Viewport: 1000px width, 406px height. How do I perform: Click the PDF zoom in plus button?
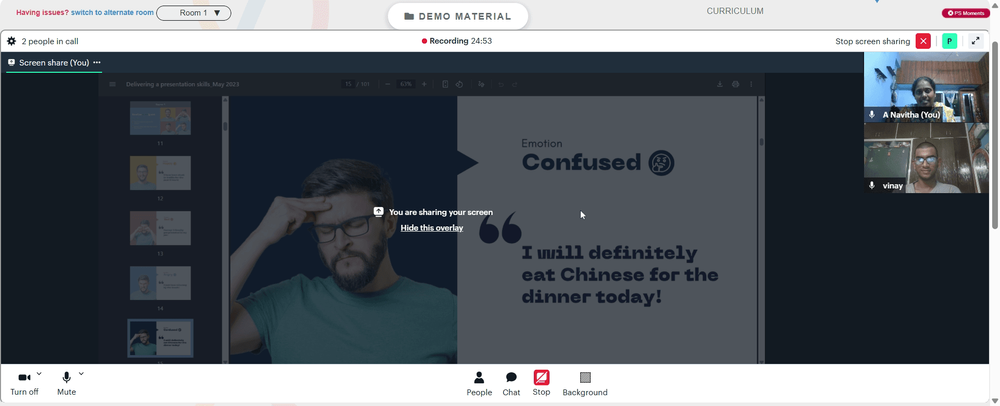point(425,84)
